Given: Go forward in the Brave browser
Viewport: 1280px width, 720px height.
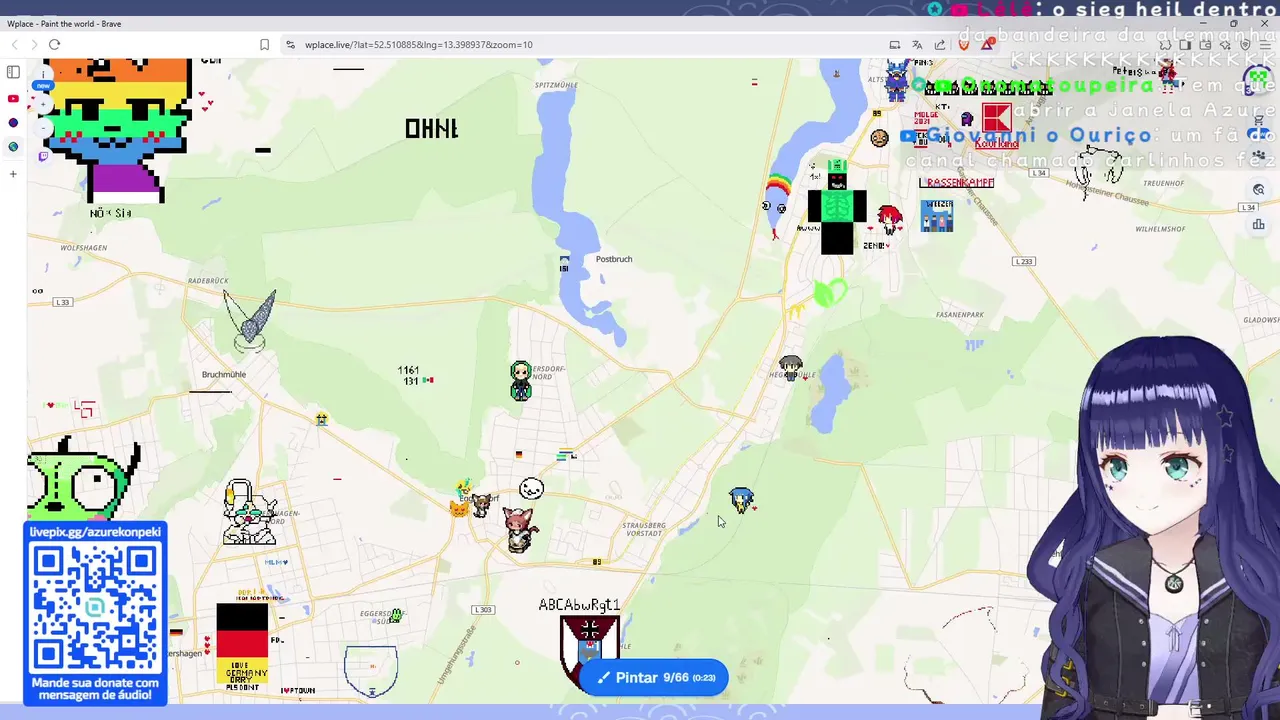Looking at the screenshot, I should 33,44.
